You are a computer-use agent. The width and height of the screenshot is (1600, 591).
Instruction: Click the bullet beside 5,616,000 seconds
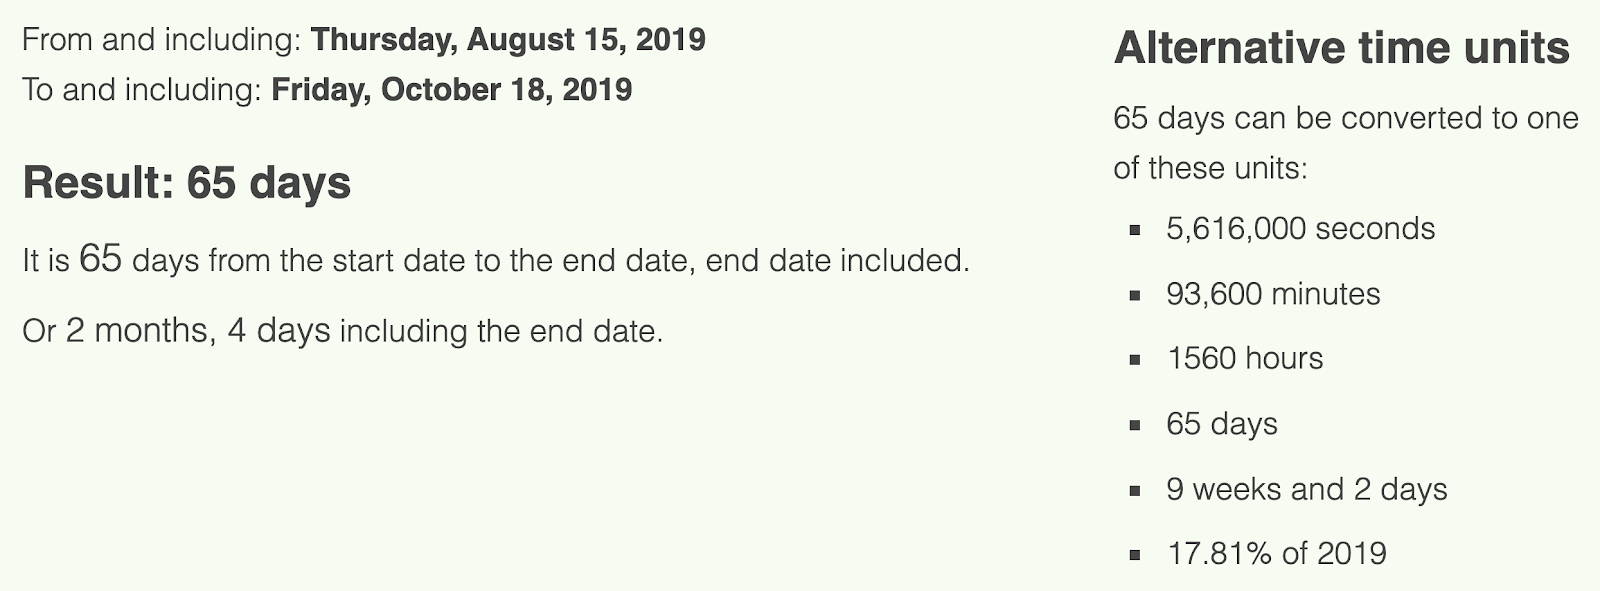pos(1135,230)
